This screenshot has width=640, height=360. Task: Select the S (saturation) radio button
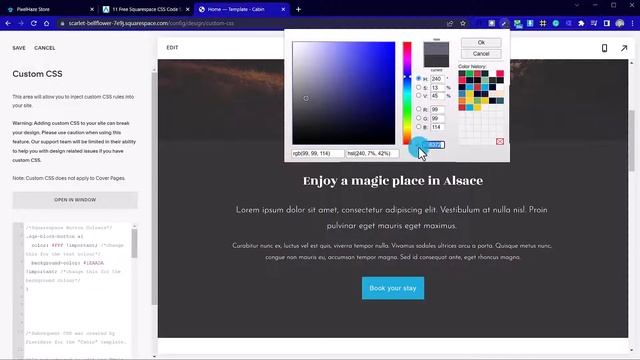pos(418,87)
